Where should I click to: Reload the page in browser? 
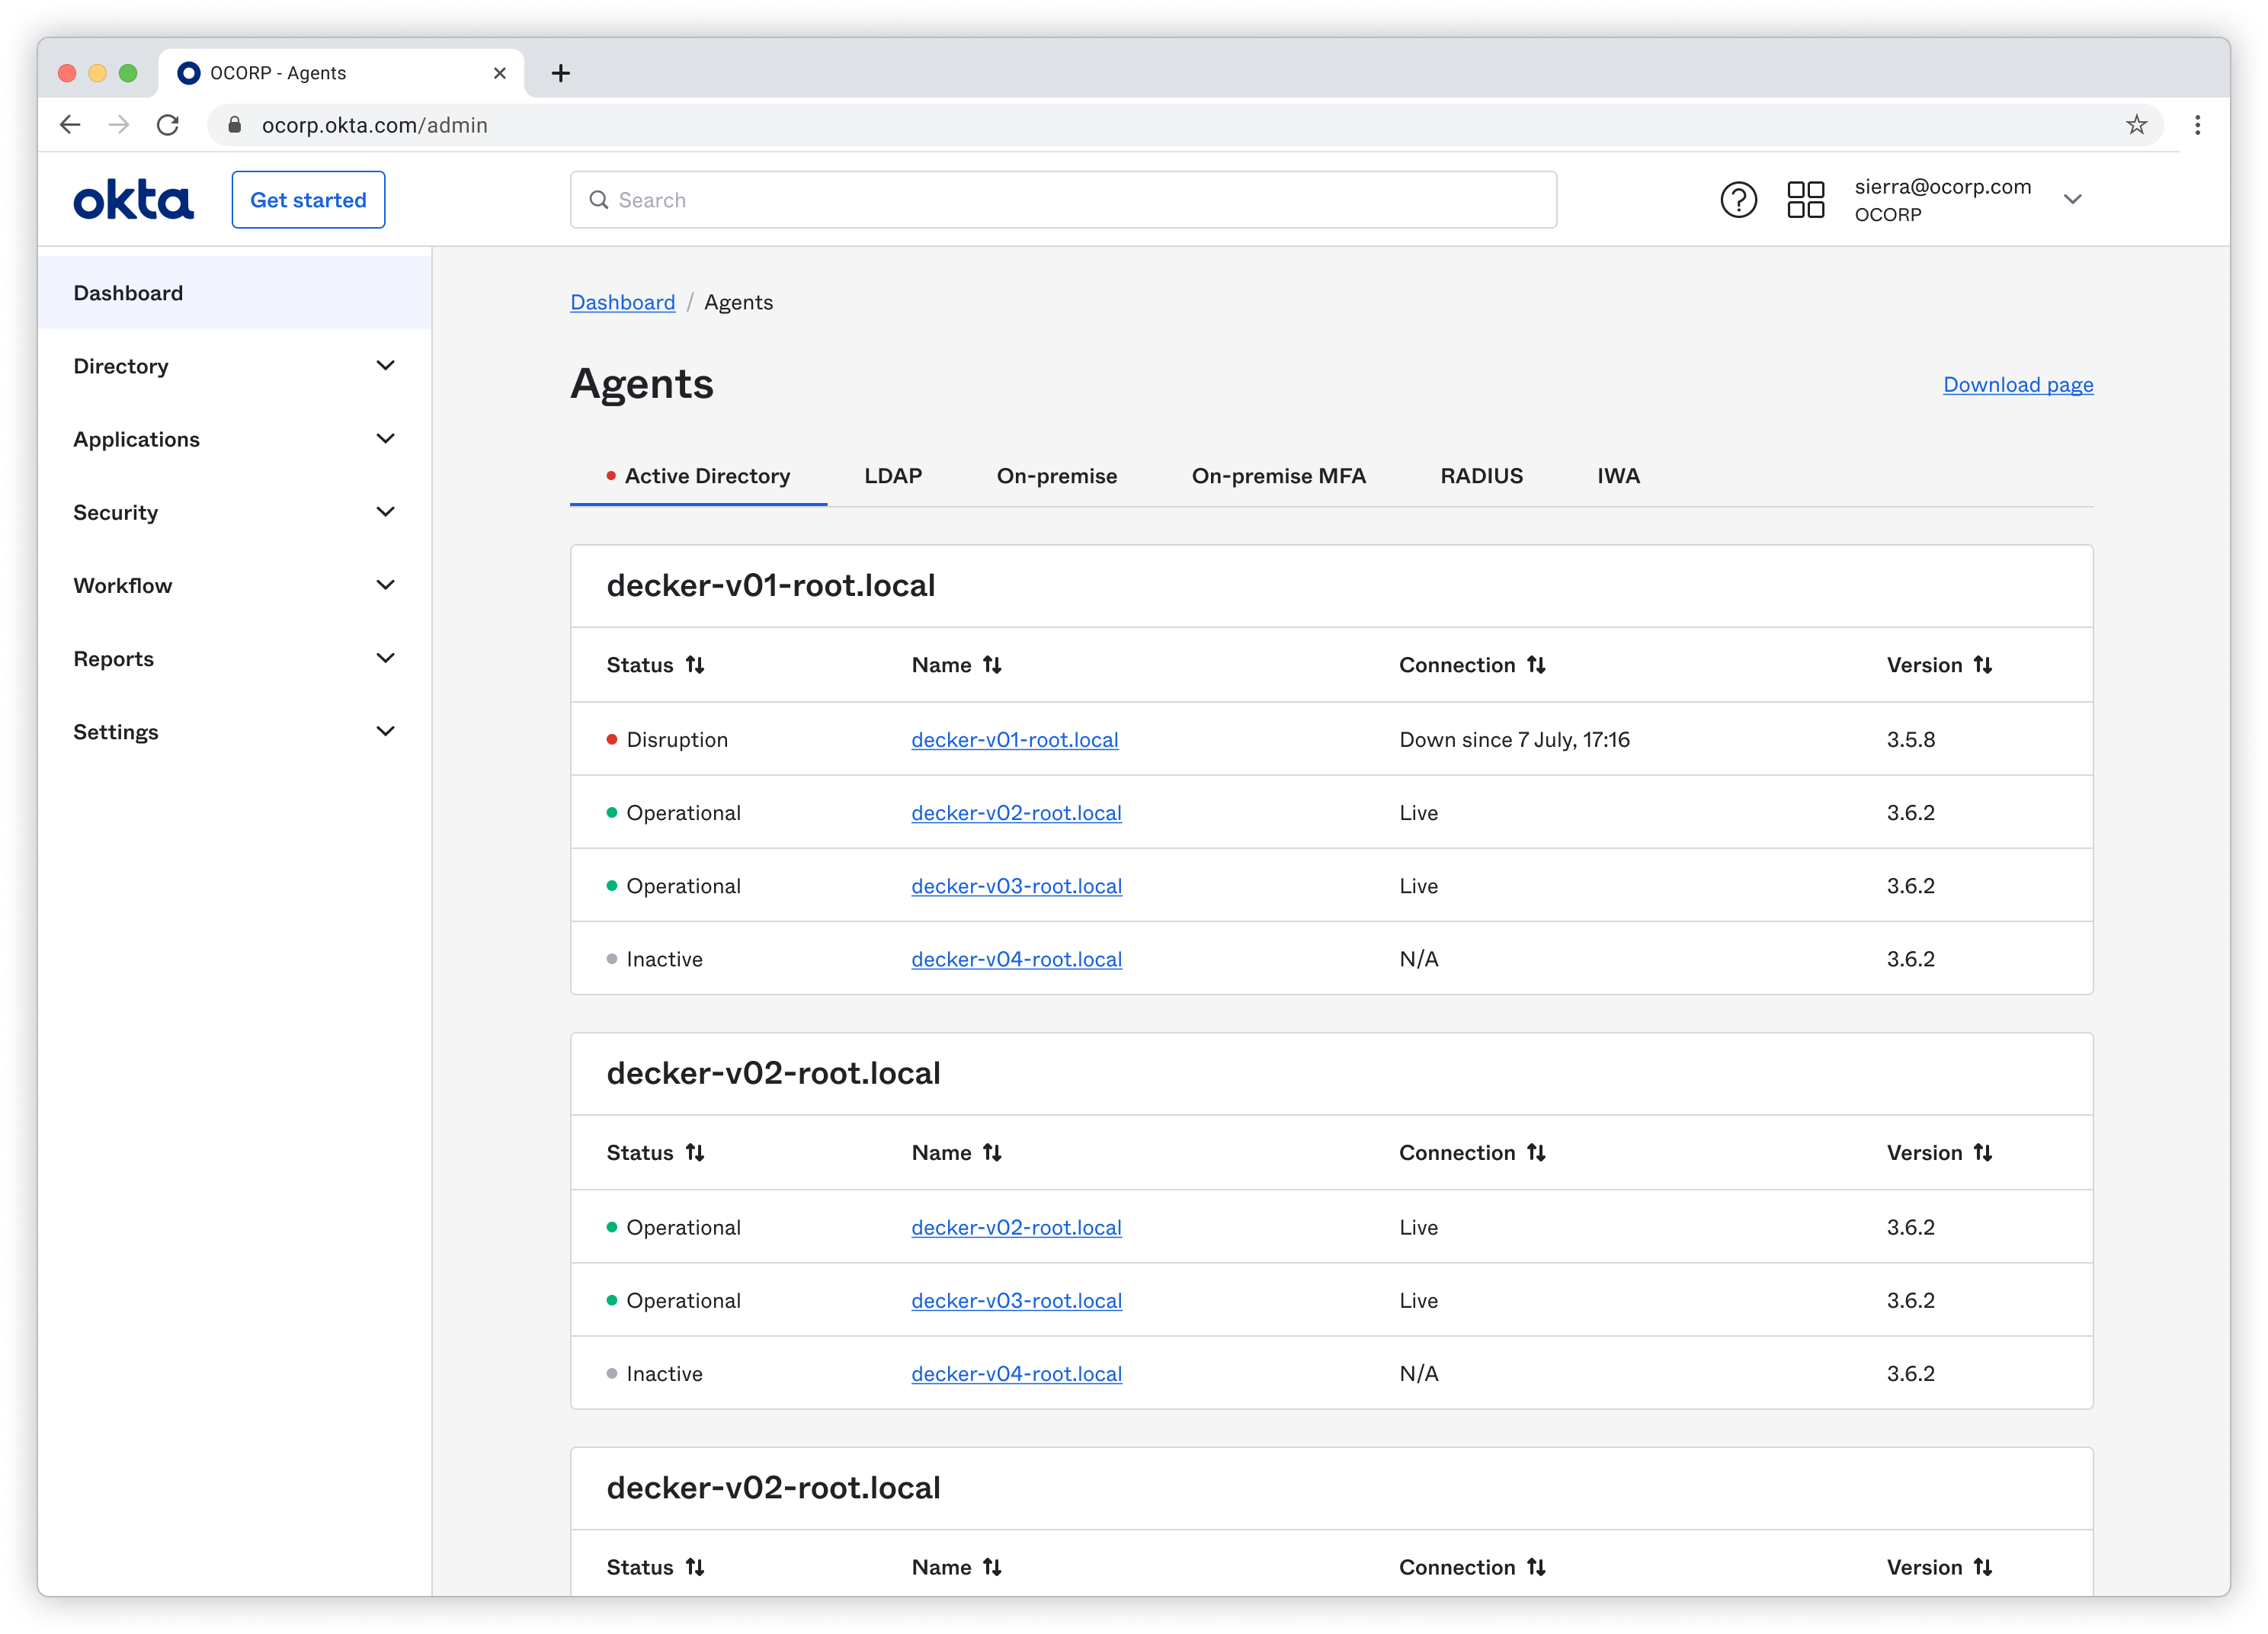click(168, 125)
